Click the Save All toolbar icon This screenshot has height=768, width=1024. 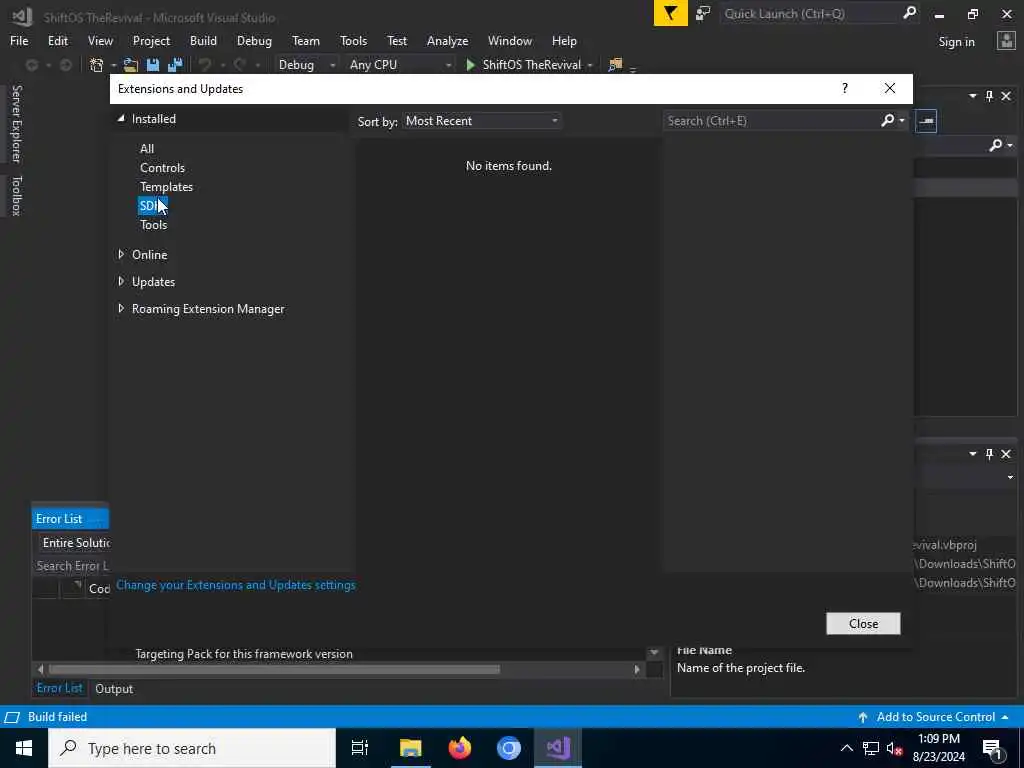[175, 65]
